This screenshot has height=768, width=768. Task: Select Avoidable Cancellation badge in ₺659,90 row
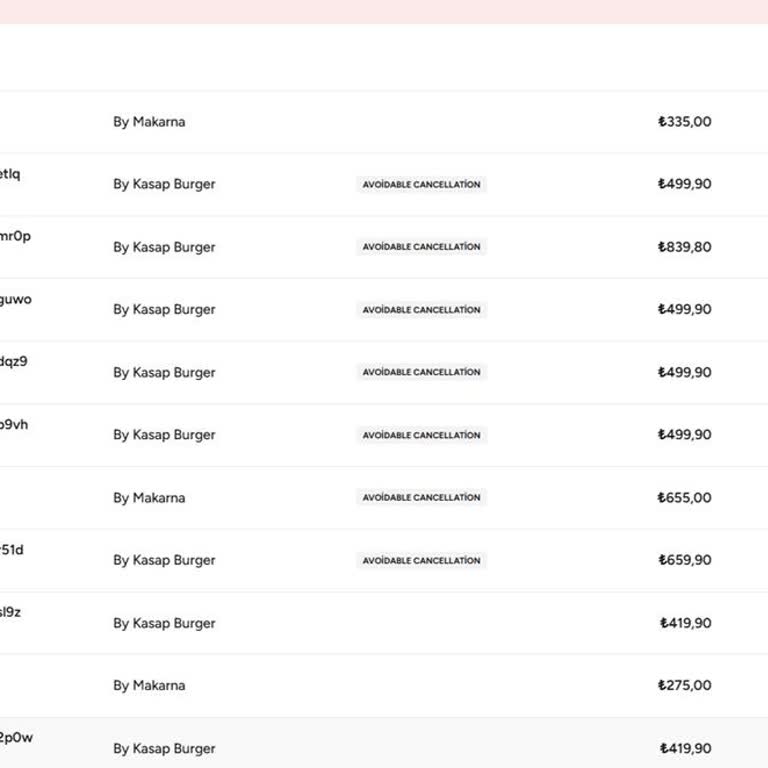coord(421,560)
